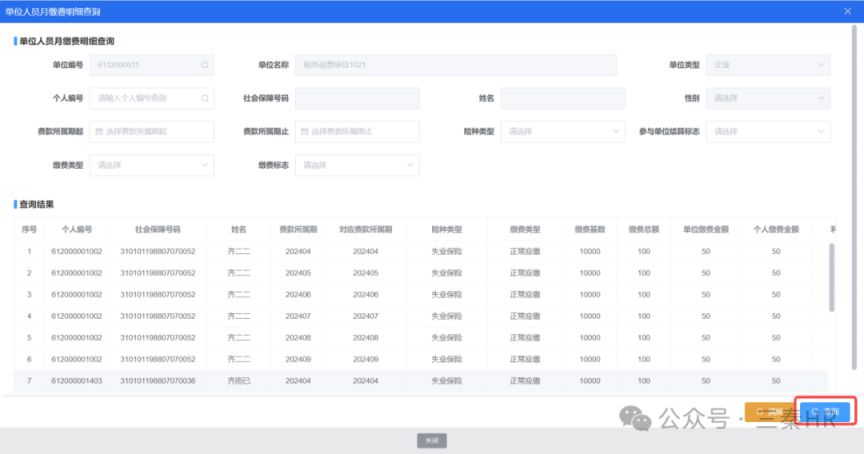Select row 6 sequence number cell

point(29,359)
